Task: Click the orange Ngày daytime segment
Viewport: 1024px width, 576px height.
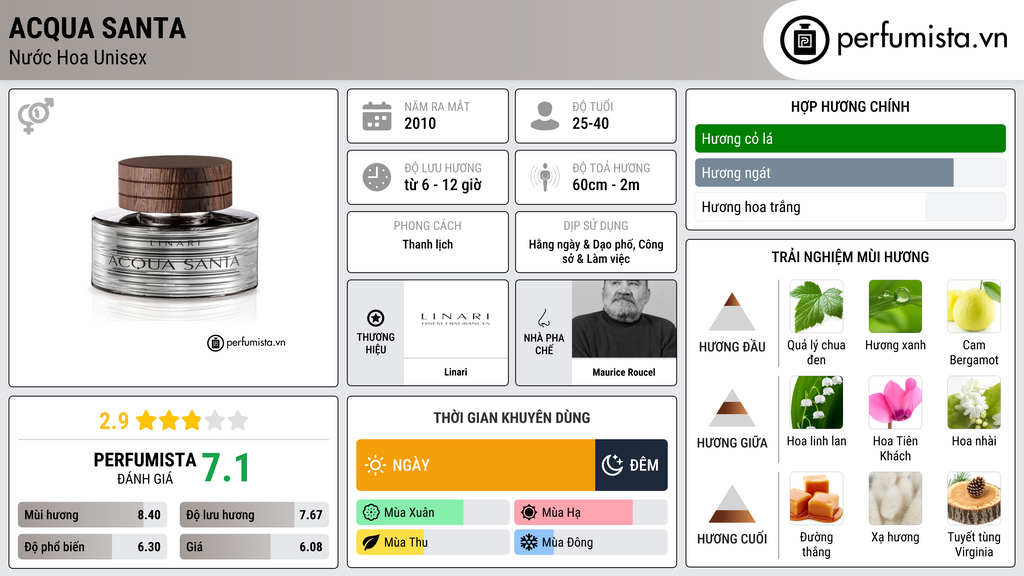Action: click(475, 465)
